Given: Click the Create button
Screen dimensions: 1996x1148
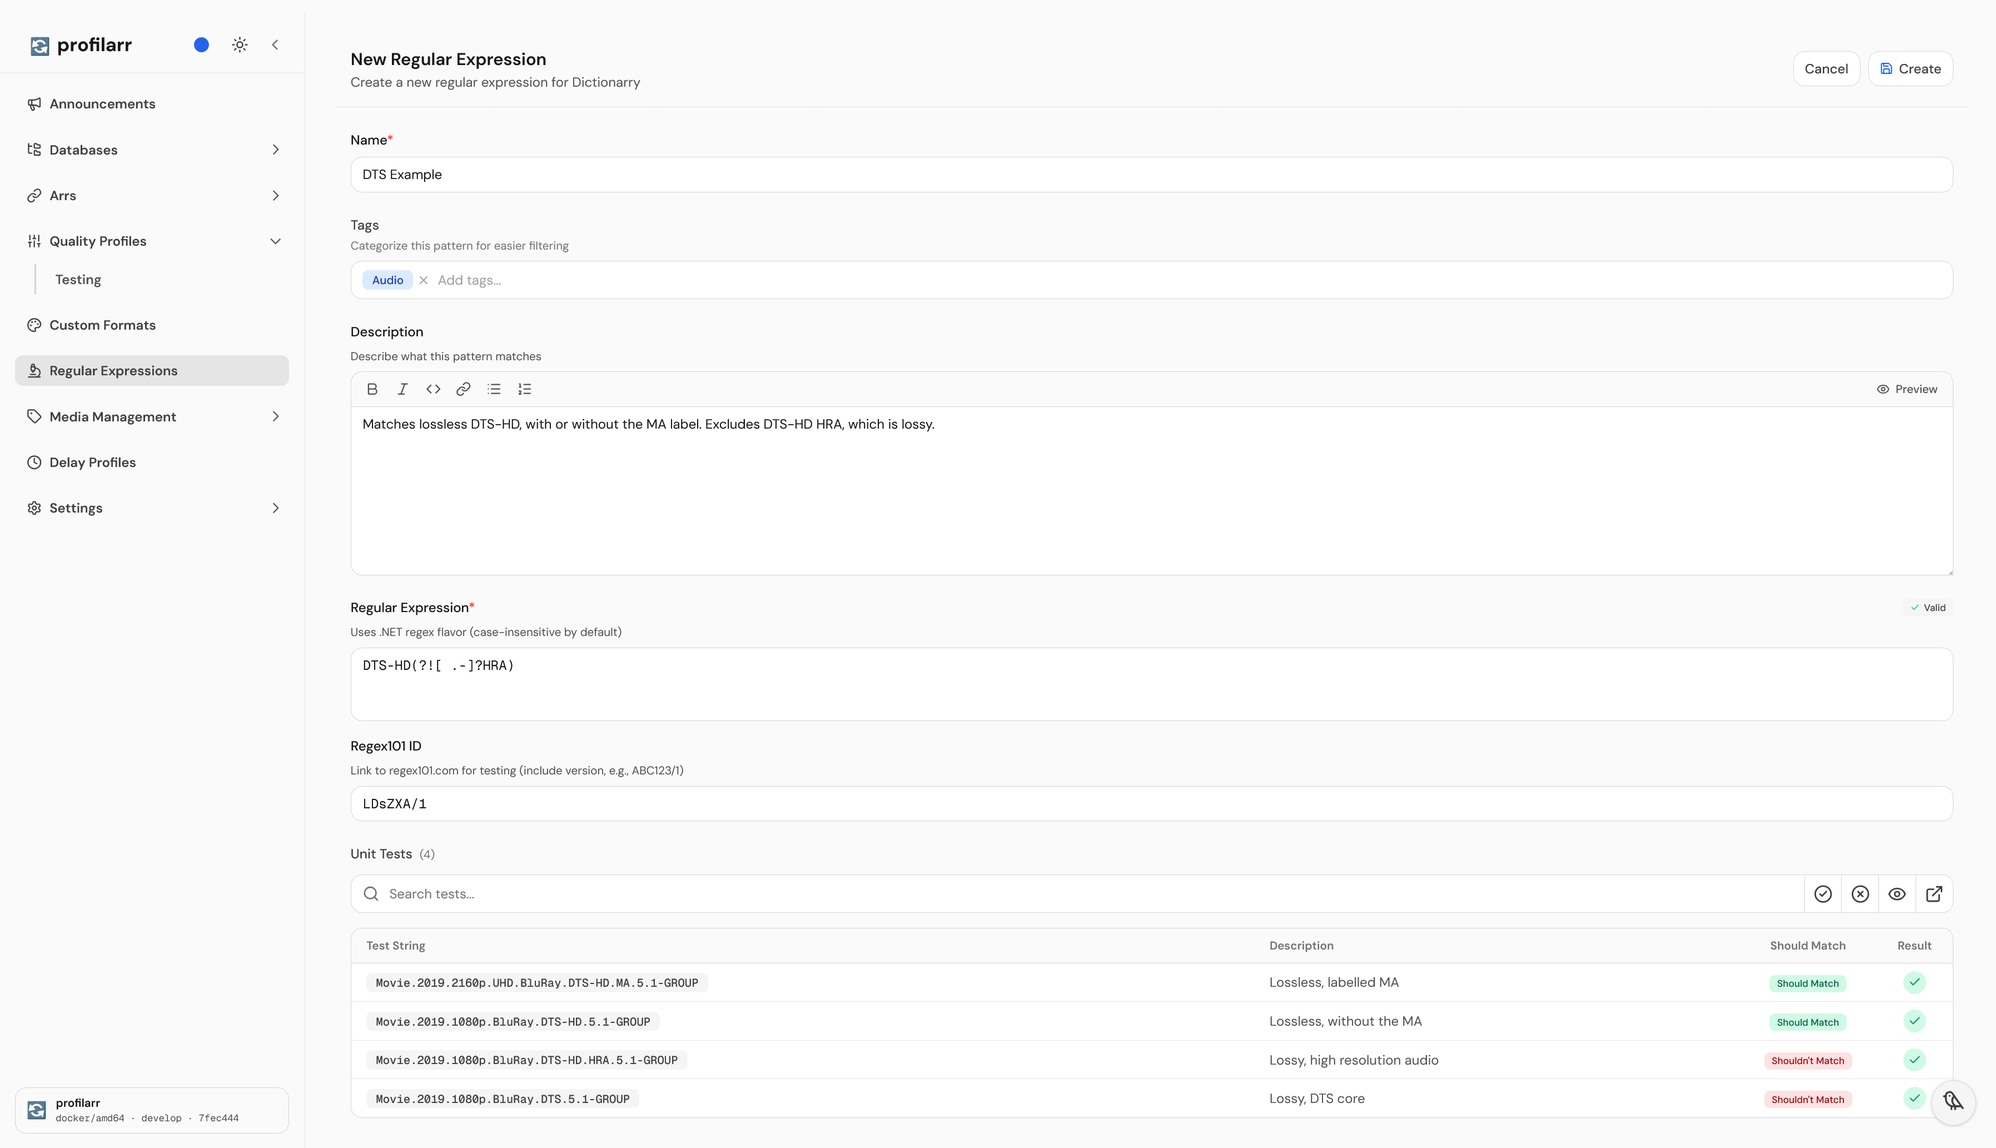Looking at the screenshot, I should point(1910,69).
